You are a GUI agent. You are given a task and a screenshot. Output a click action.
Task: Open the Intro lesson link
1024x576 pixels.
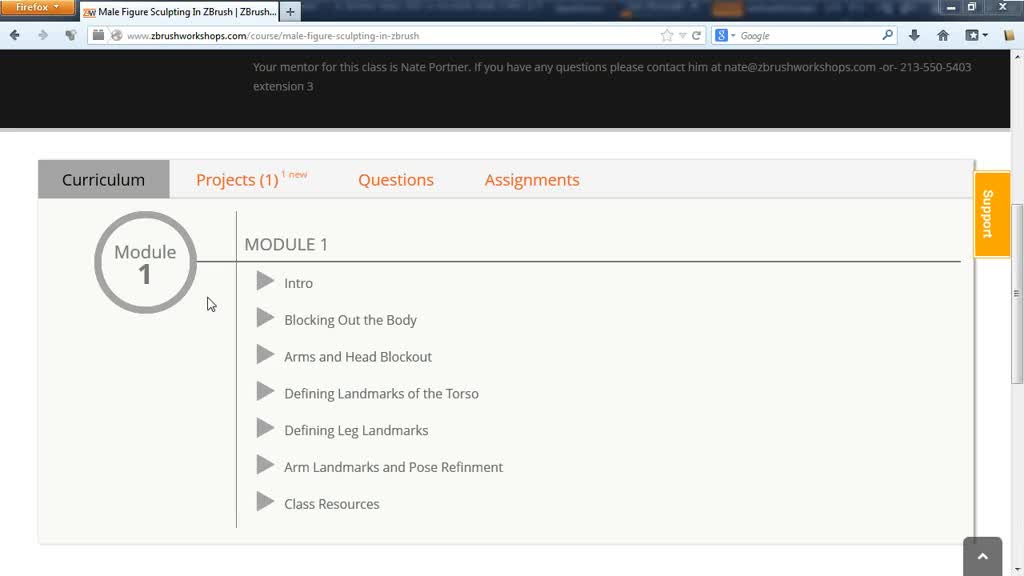point(298,283)
